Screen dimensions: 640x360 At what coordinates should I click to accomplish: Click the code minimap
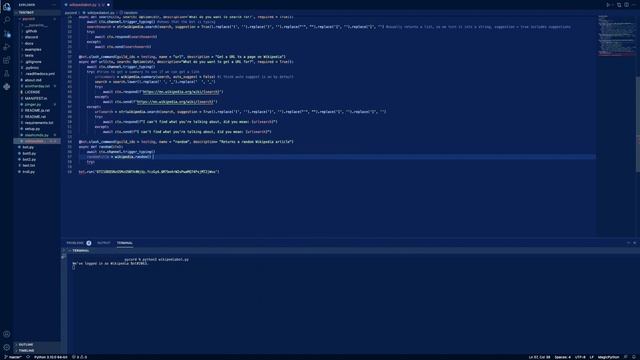tap(616, 36)
